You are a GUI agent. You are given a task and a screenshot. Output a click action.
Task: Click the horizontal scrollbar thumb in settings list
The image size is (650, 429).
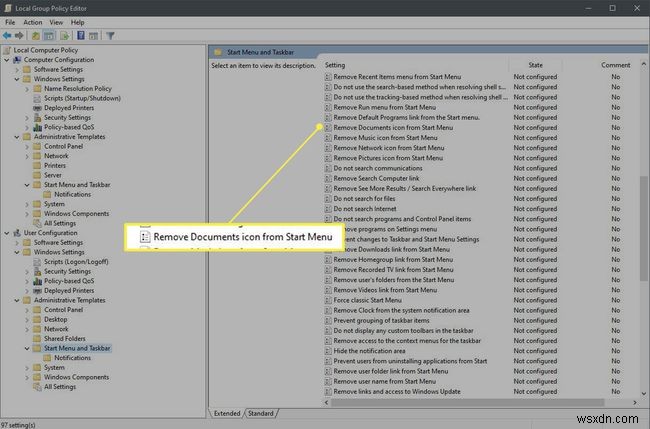(x=467, y=402)
